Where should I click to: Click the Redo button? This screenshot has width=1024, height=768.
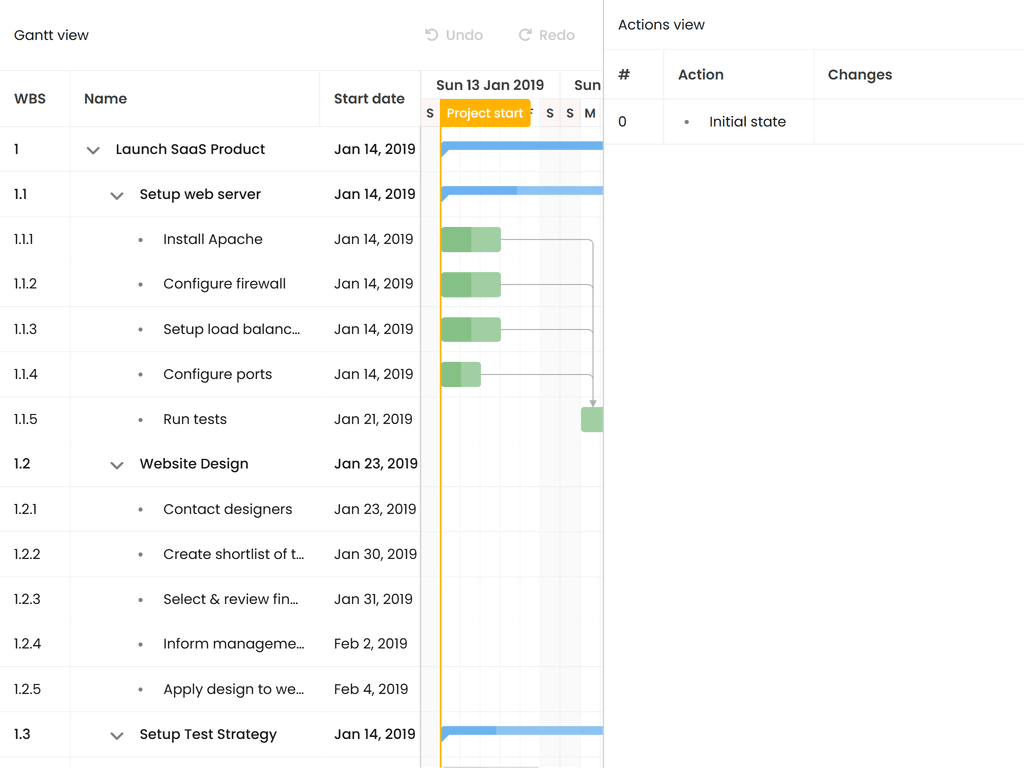point(546,35)
